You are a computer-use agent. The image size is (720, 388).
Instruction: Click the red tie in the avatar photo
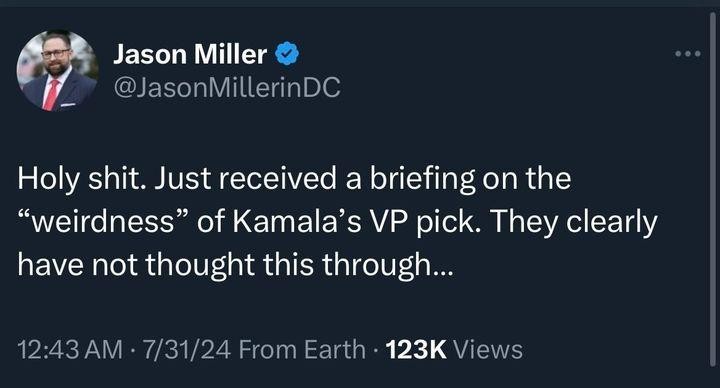pyautogui.click(x=51, y=95)
